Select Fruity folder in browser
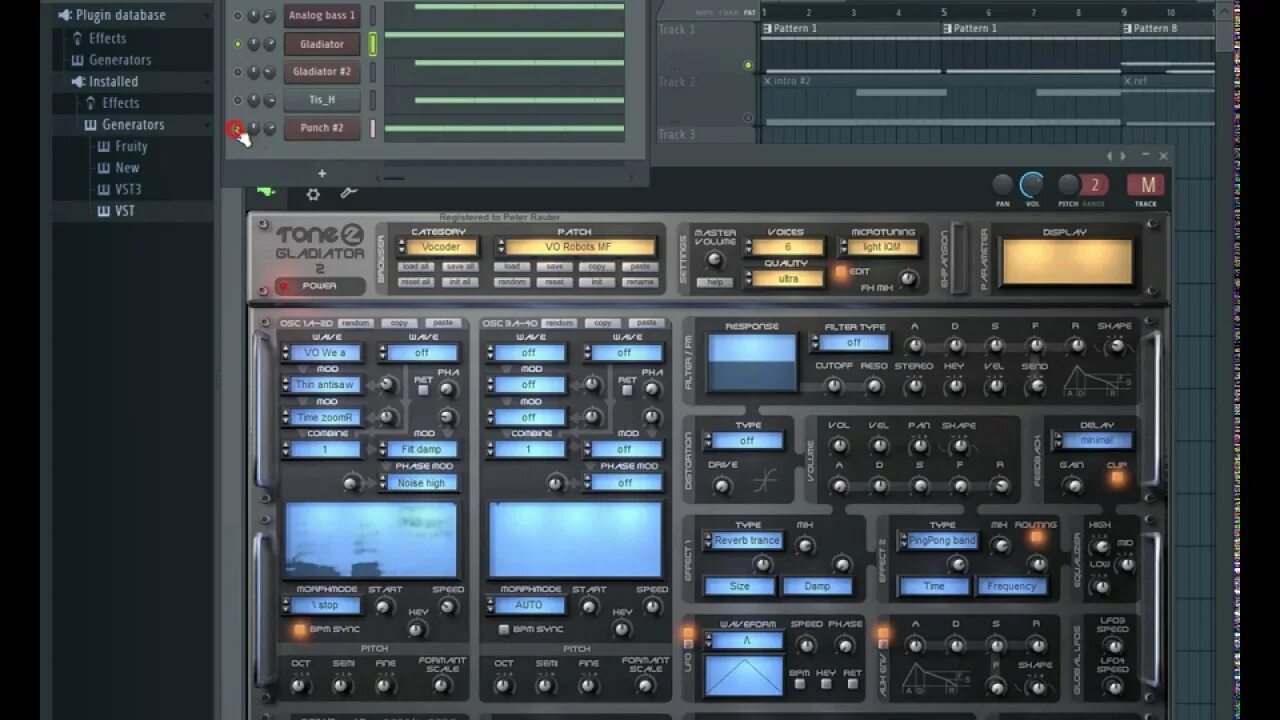Screen dimensions: 1280x720 tap(131, 146)
